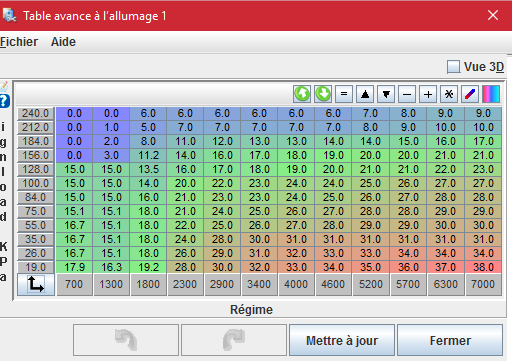Click the plus add icon
This screenshot has height=361, width=512.
tap(428, 94)
